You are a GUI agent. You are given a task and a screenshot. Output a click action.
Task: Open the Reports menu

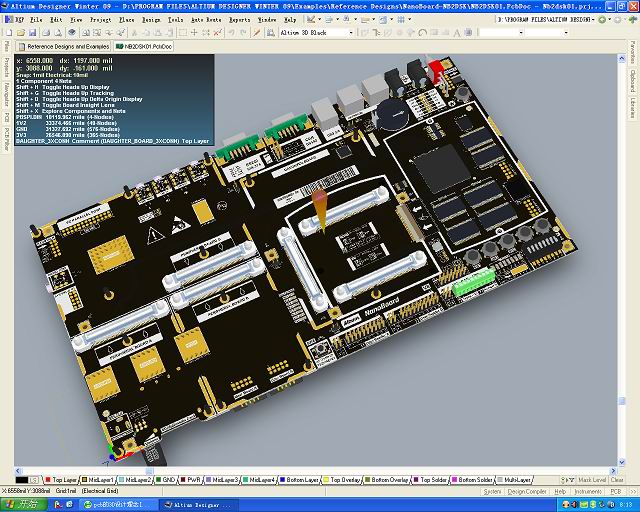point(240,20)
